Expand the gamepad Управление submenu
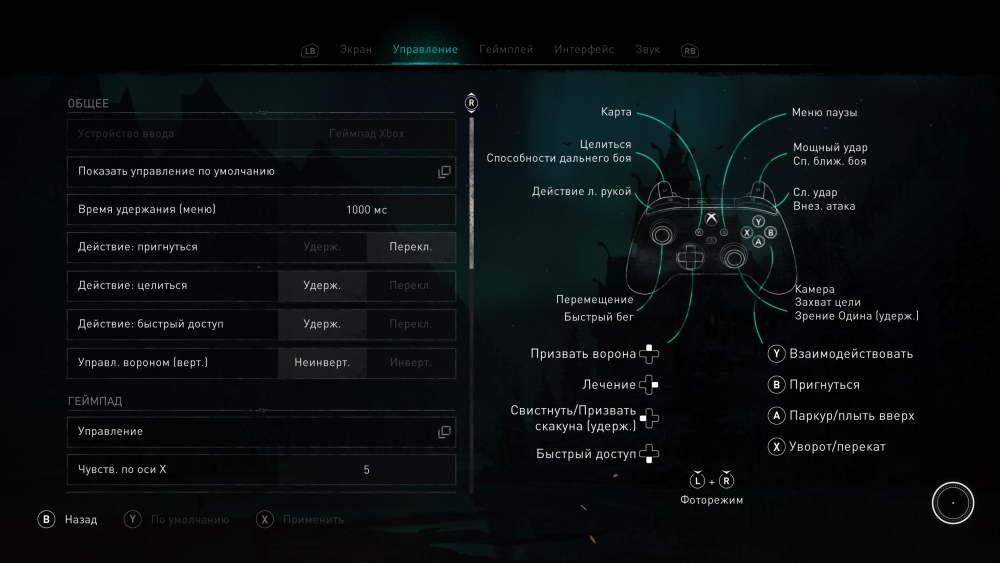This screenshot has width=1000, height=563. (261, 432)
